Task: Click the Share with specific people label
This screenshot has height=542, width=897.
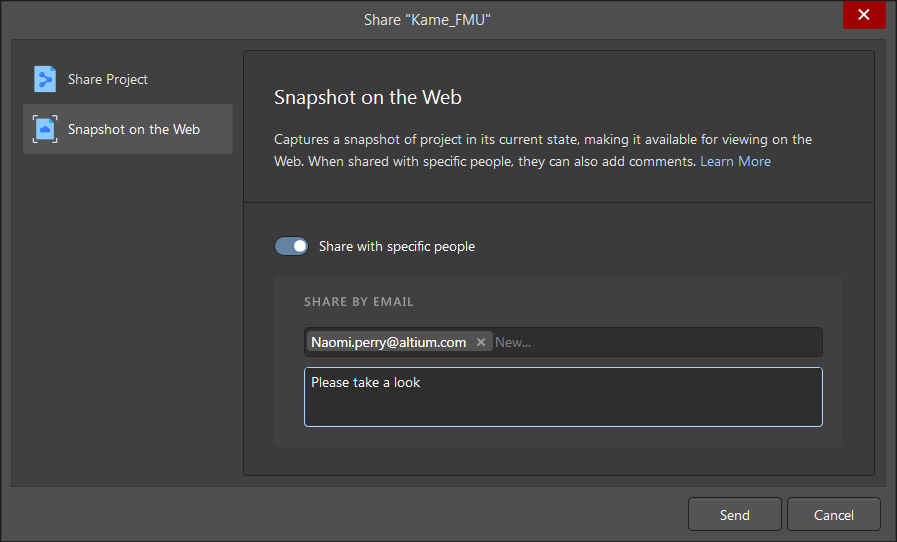Action: coord(397,246)
